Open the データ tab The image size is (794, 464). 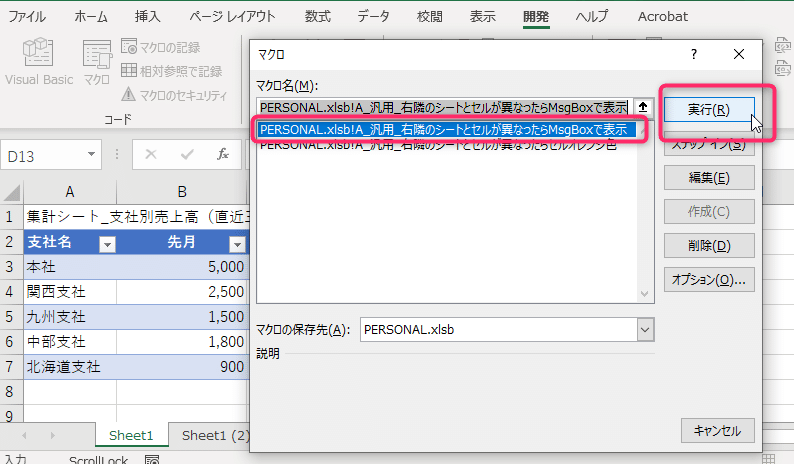(373, 17)
